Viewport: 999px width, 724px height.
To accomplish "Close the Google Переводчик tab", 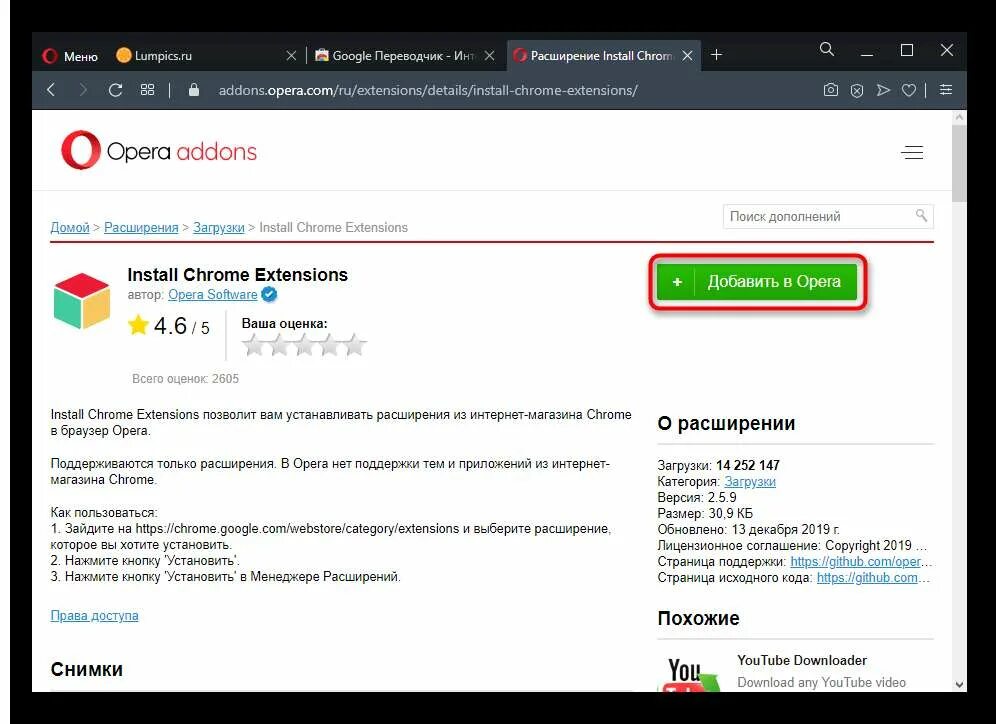I will coord(489,56).
